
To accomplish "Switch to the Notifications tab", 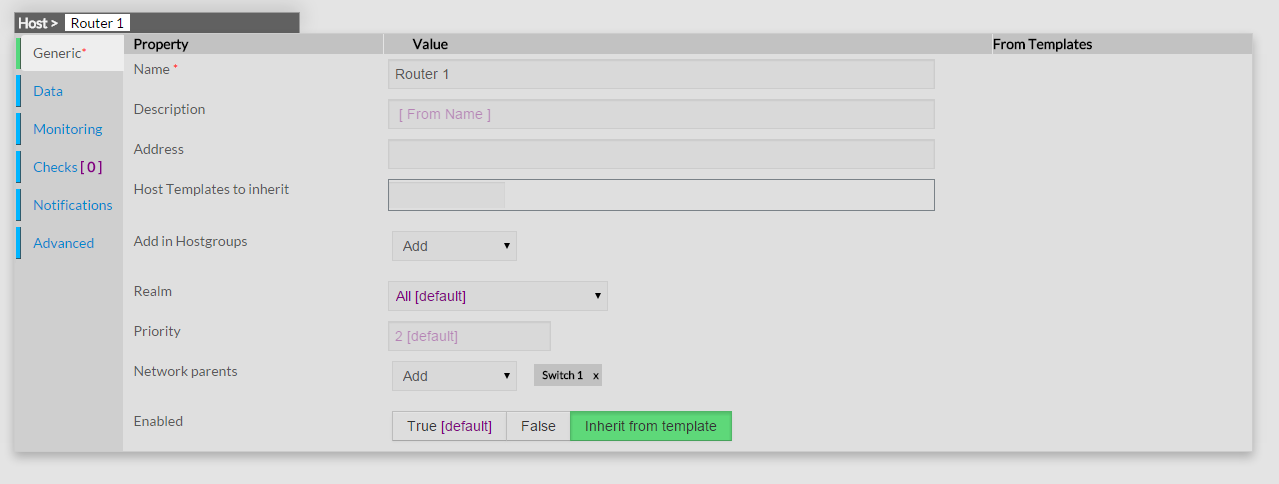I will coord(72,205).
